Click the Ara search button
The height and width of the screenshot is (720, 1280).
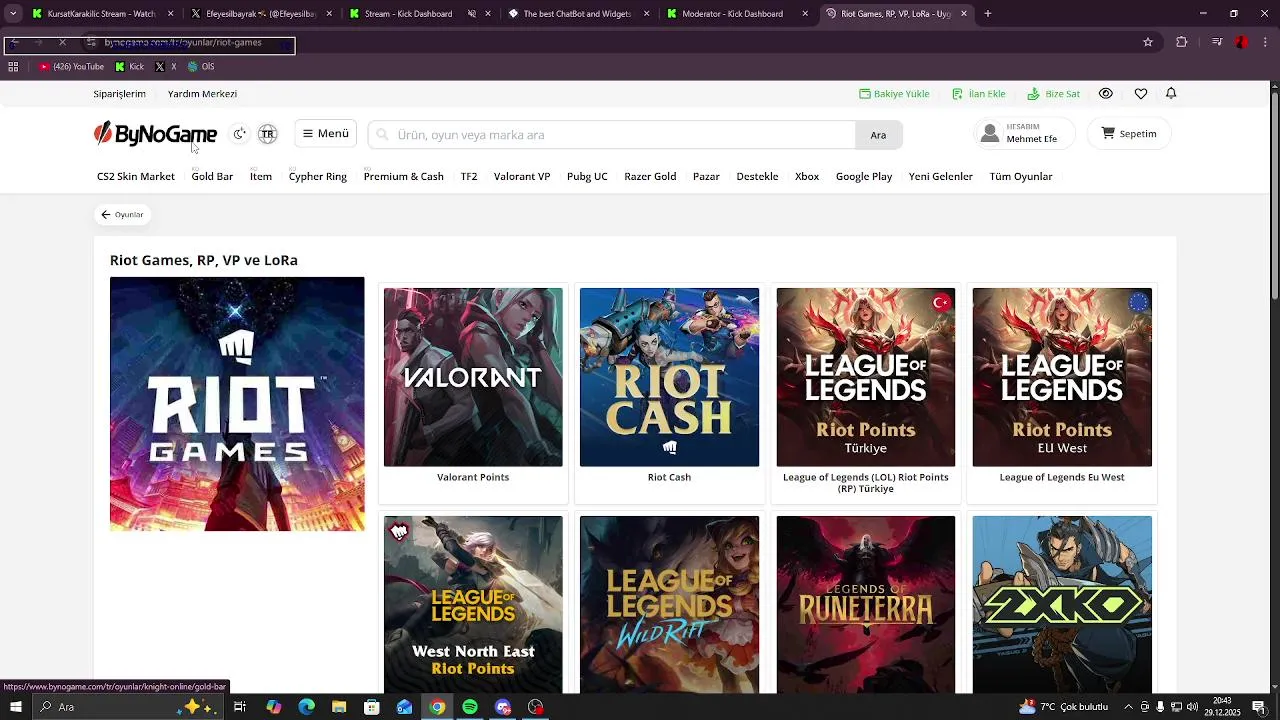tap(878, 135)
